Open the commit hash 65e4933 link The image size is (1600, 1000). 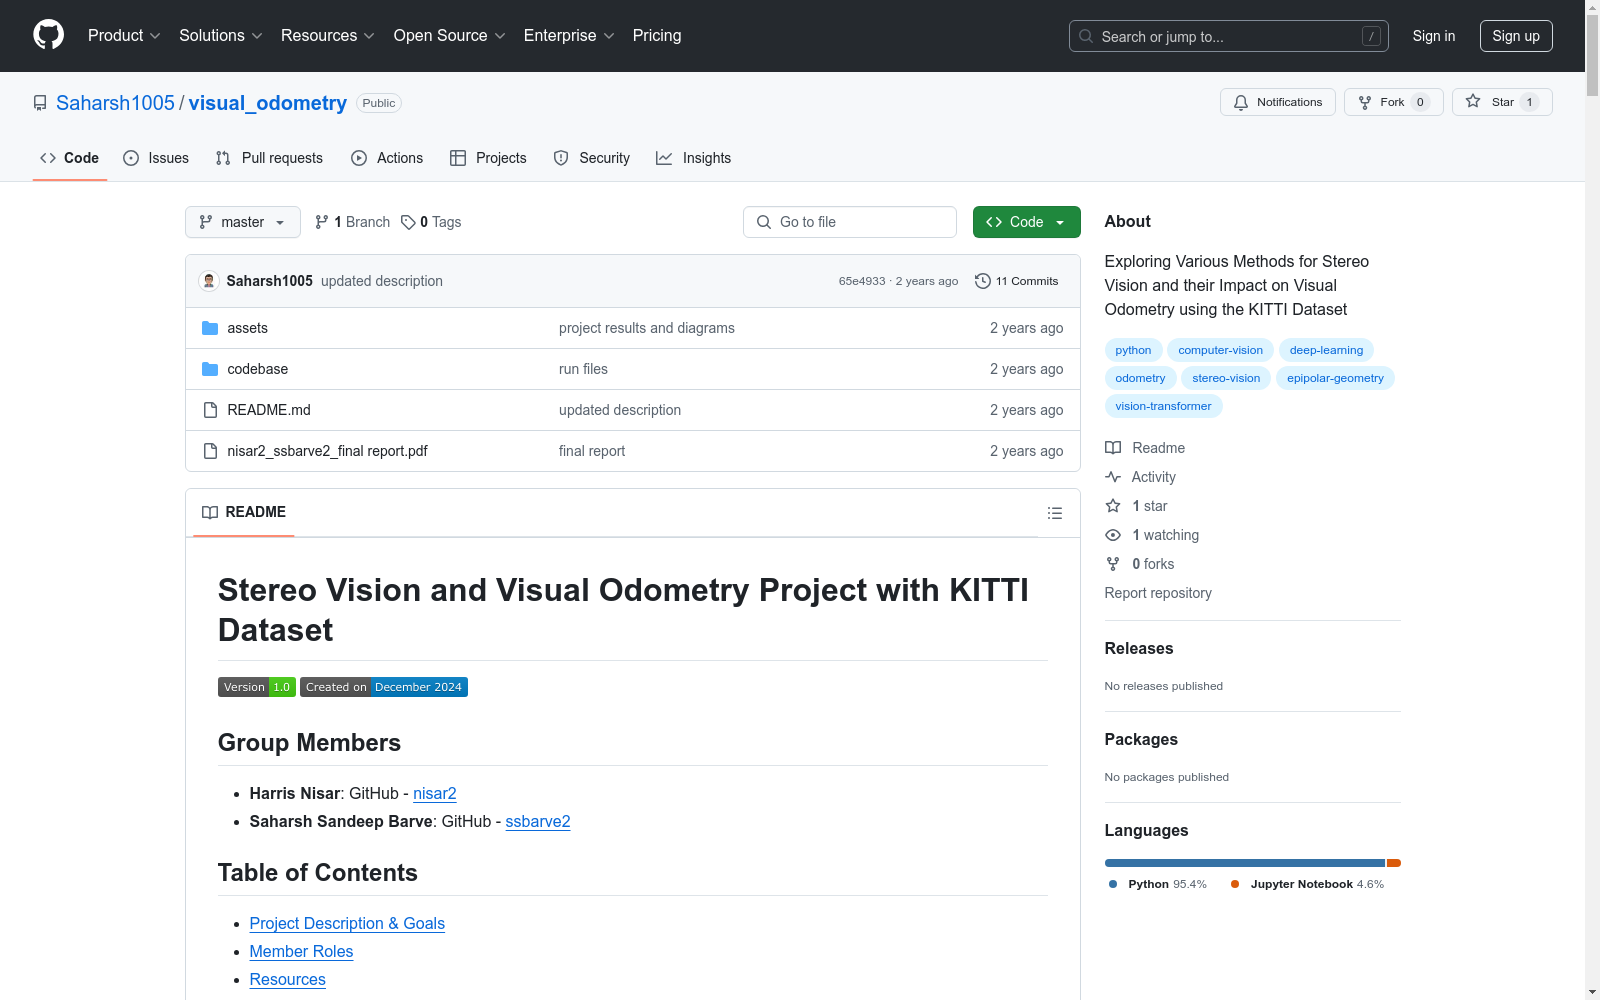(862, 281)
